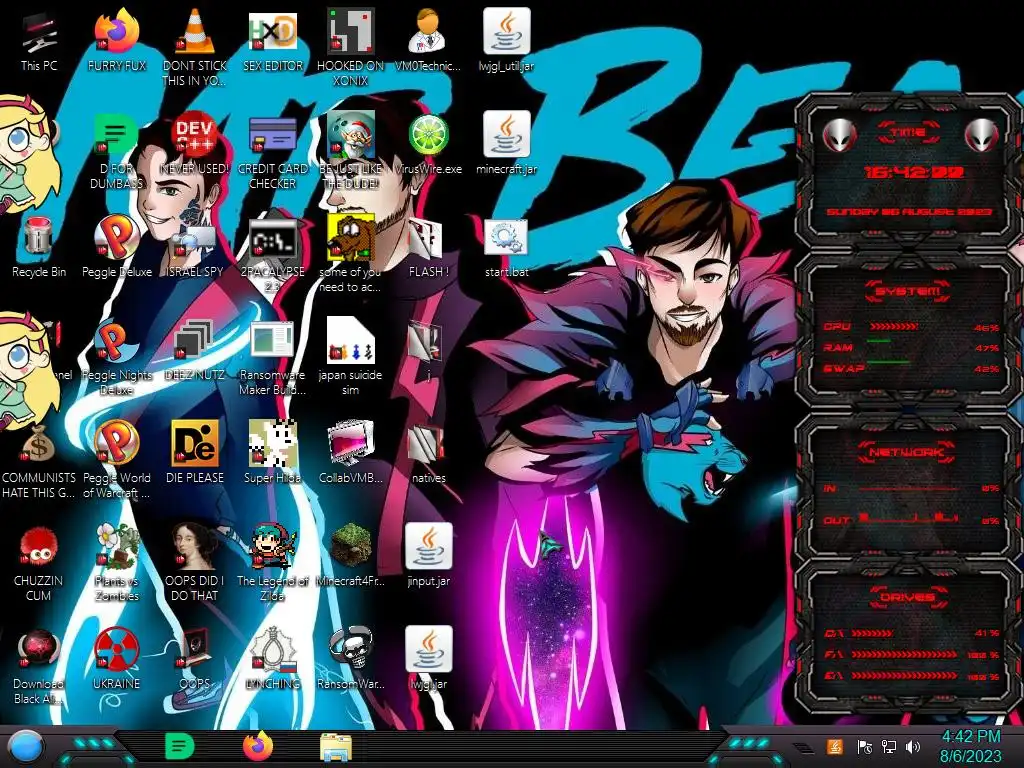Launch Firefox from the taskbar
Screen dimensions: 1024x768
pos(258,746)
